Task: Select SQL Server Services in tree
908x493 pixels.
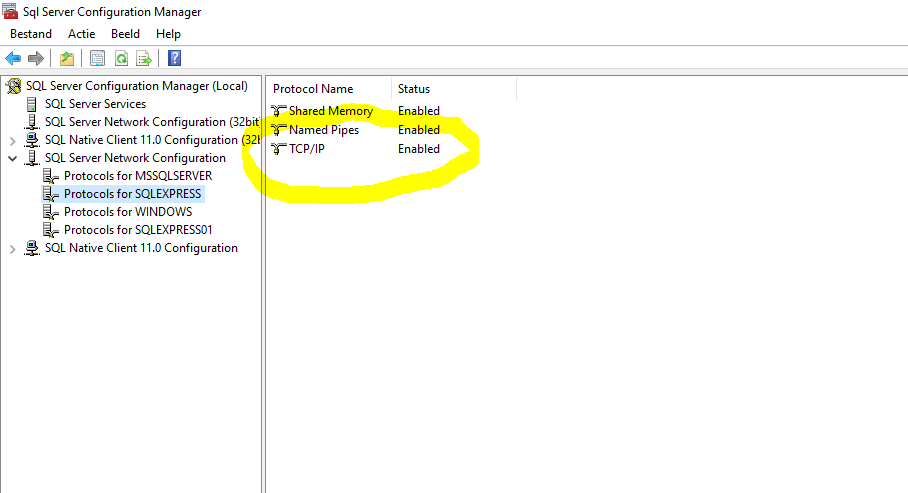Action: (x=96, y=104)
